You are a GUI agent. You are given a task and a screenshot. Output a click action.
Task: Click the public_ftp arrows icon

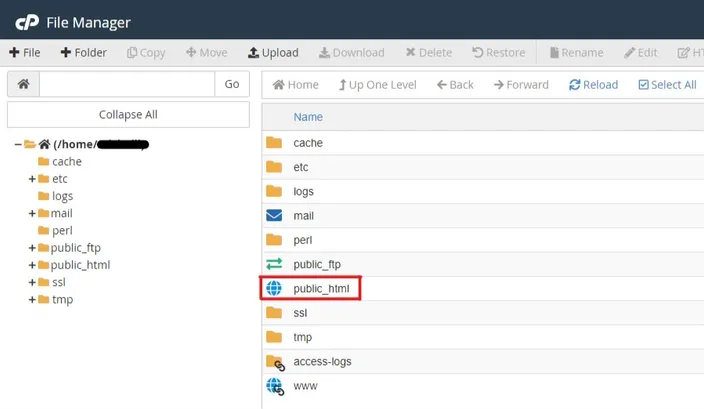pos(274,264)
